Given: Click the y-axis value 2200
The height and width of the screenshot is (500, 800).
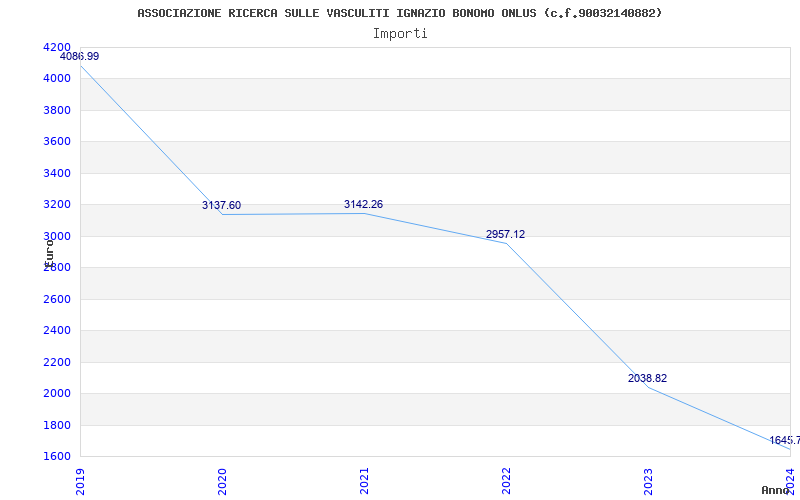Looking at the screenshot, I should click(x=57, y=362).
